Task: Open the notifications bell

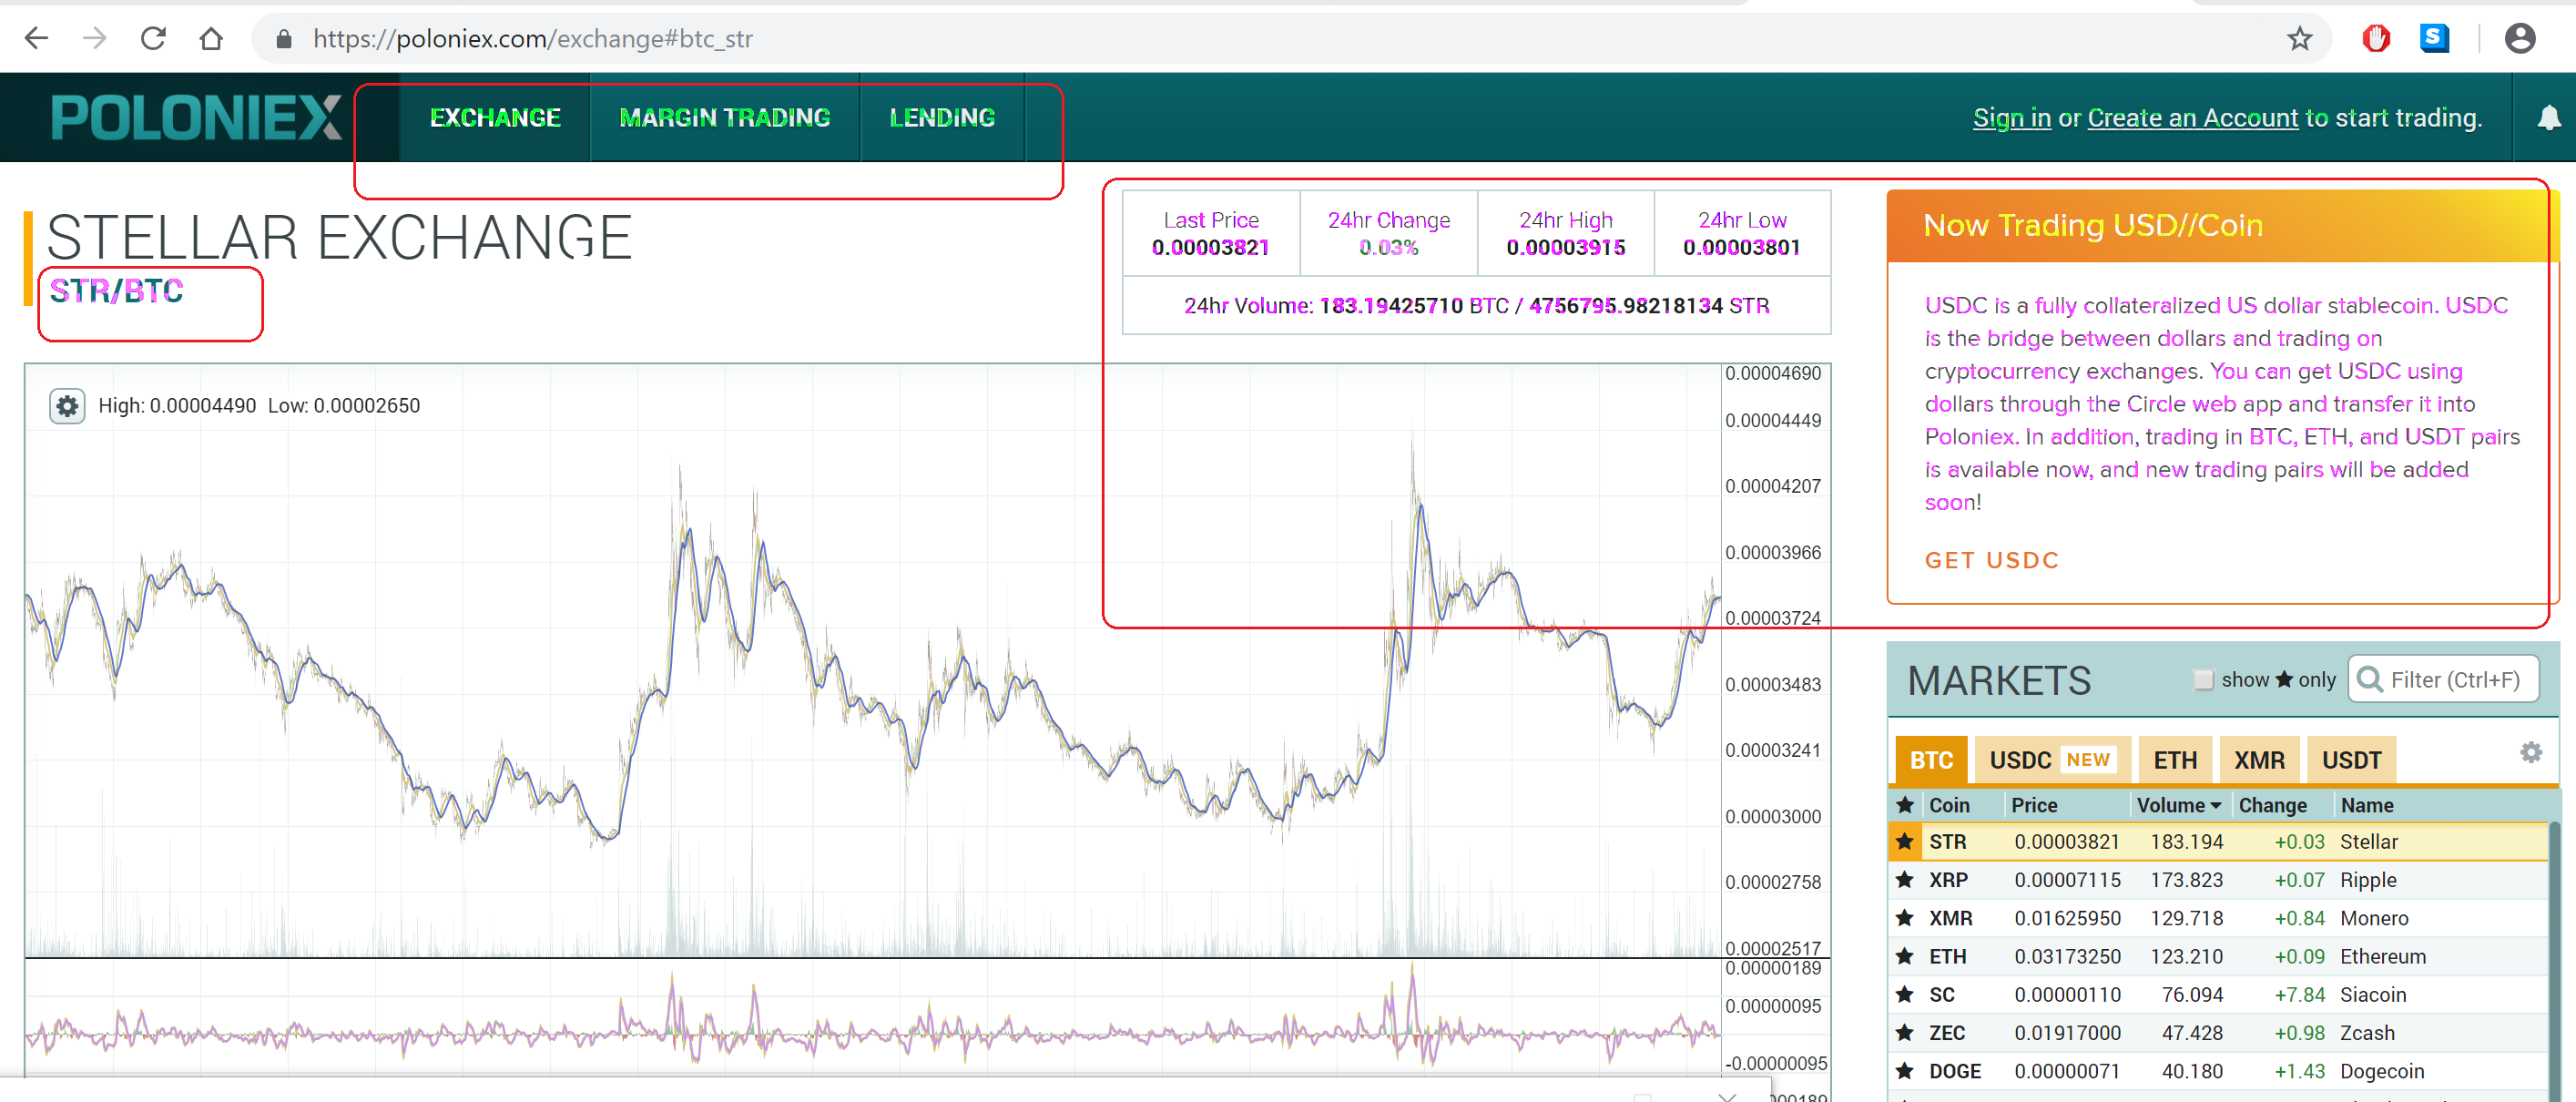Action: point(2549,117)
